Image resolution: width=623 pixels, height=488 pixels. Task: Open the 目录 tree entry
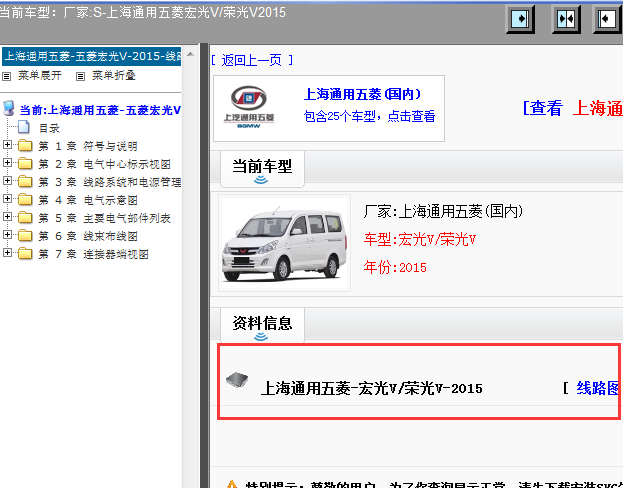point(49,128)
